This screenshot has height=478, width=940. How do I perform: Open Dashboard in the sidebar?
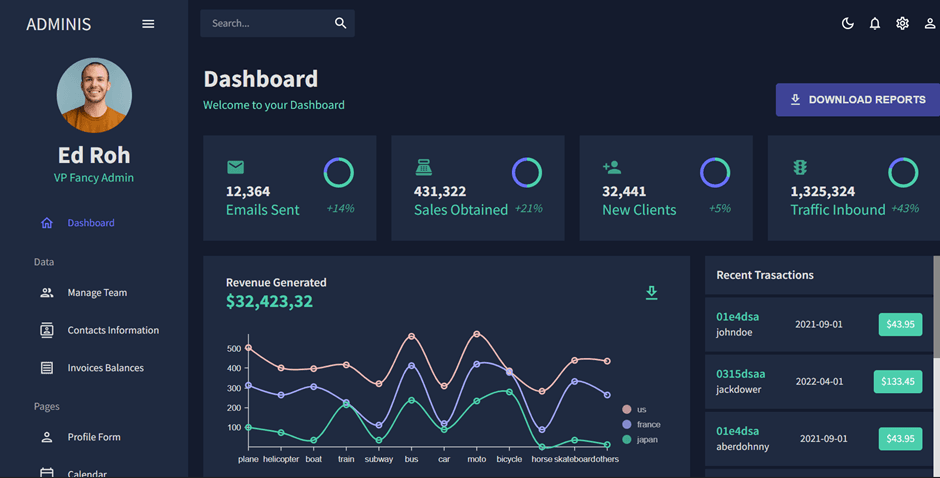91,223
